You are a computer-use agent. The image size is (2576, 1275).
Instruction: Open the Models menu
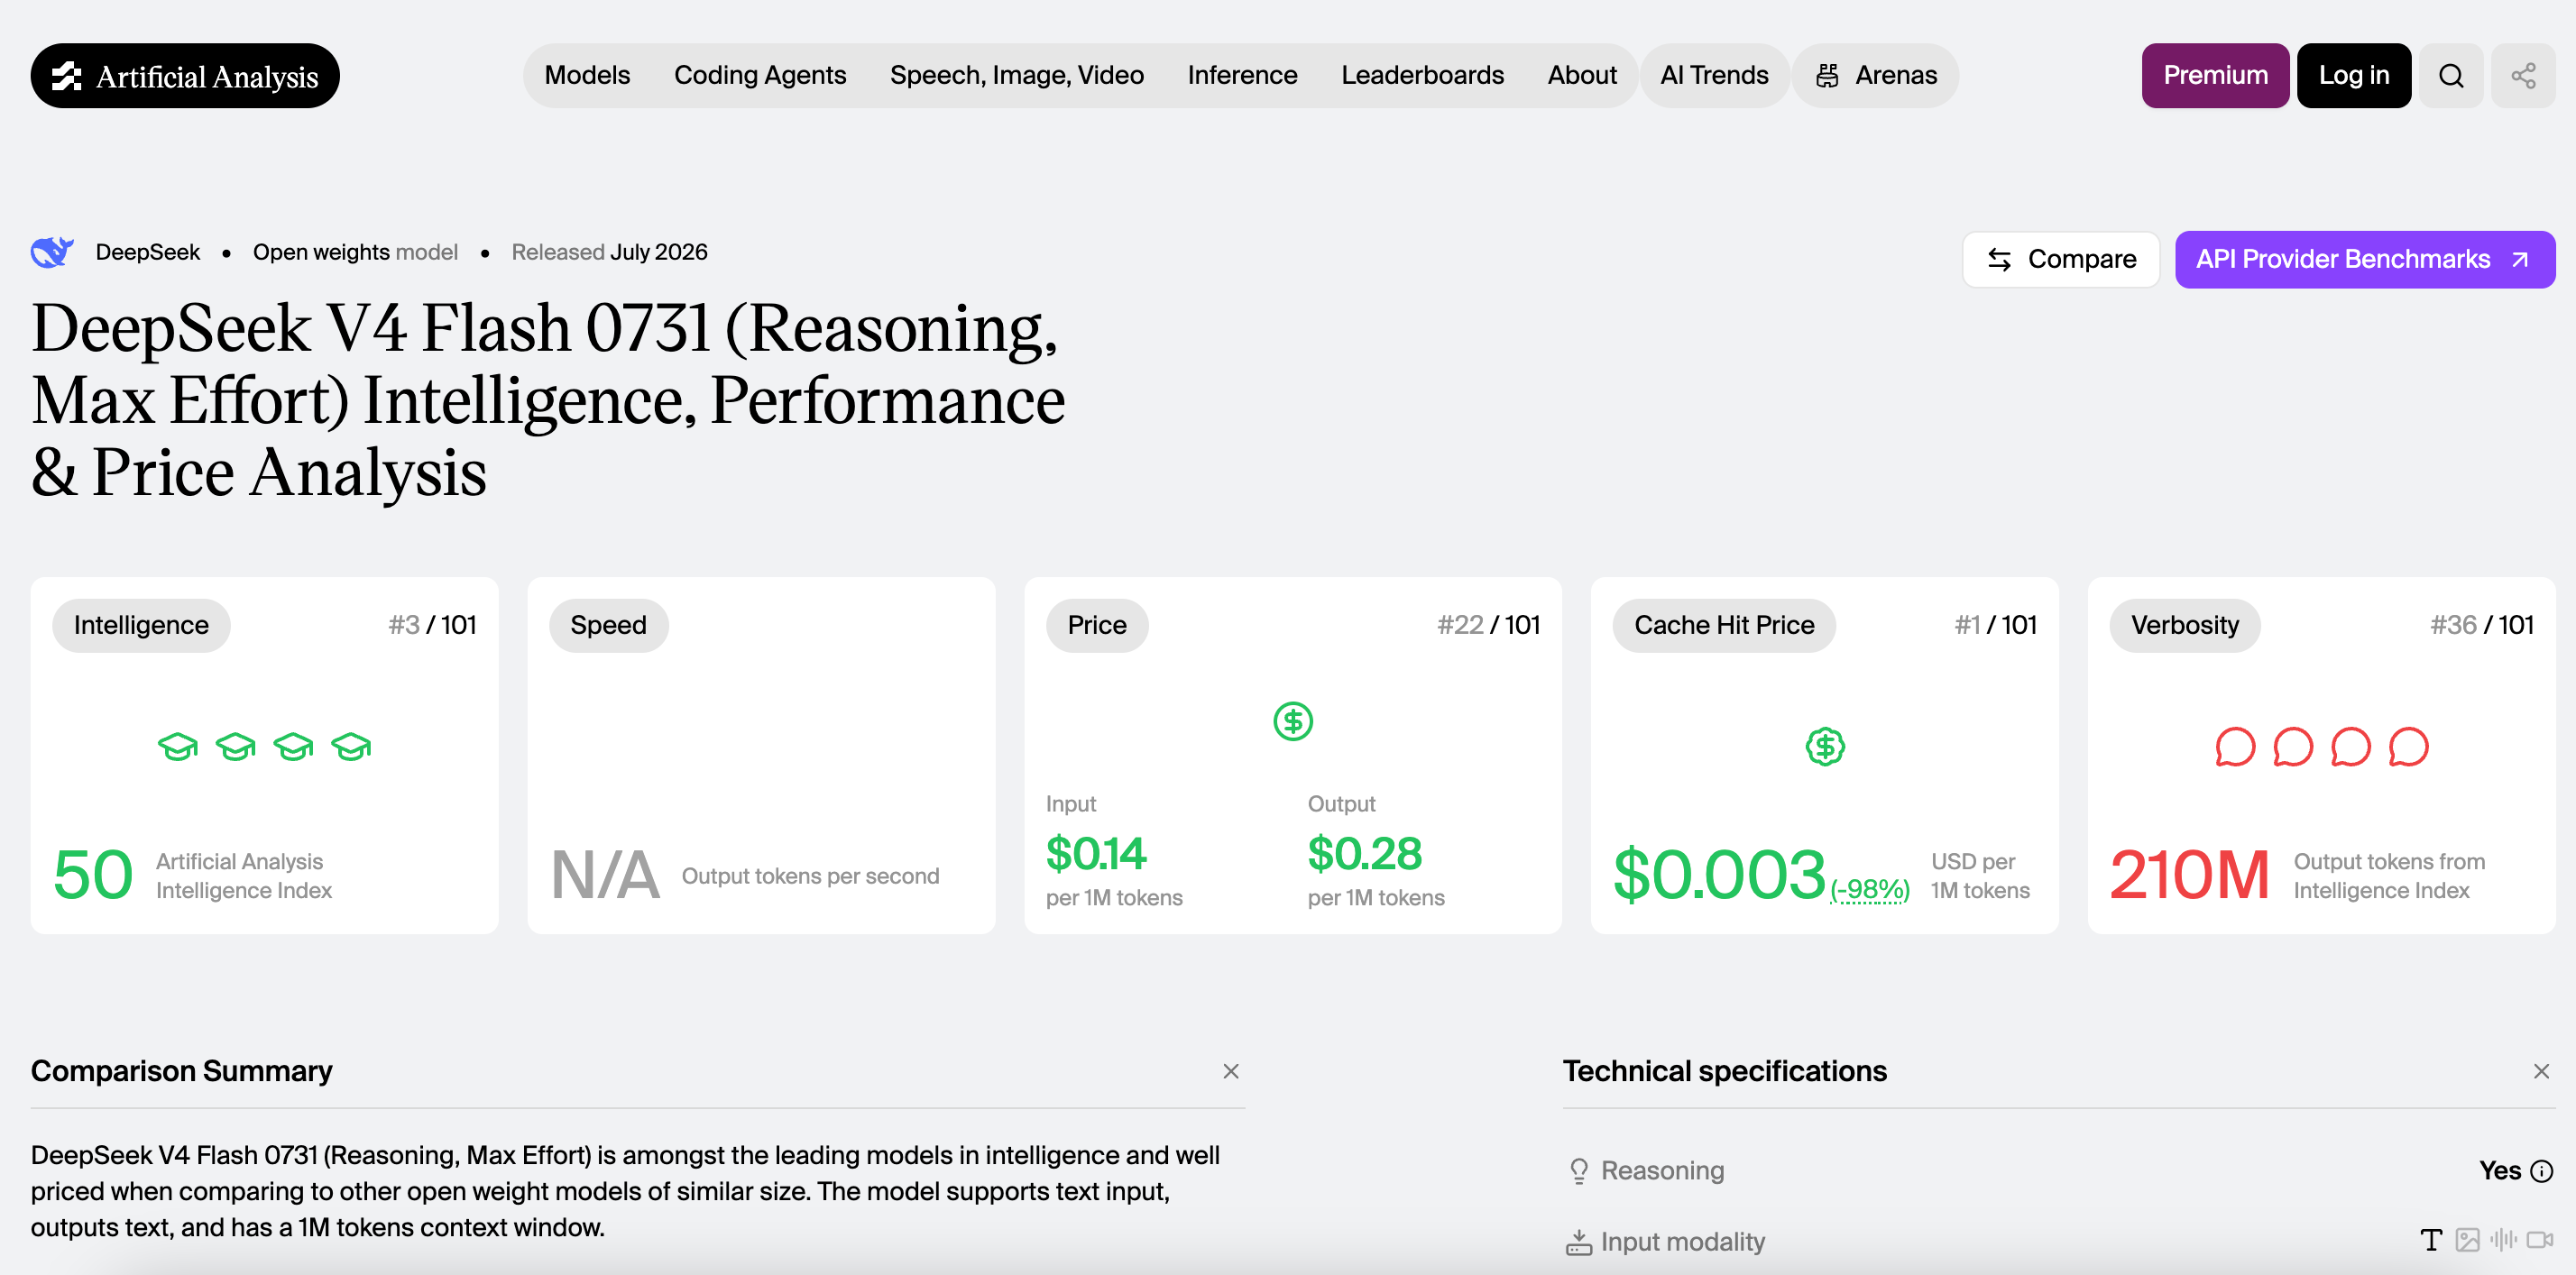coord(587,76)
